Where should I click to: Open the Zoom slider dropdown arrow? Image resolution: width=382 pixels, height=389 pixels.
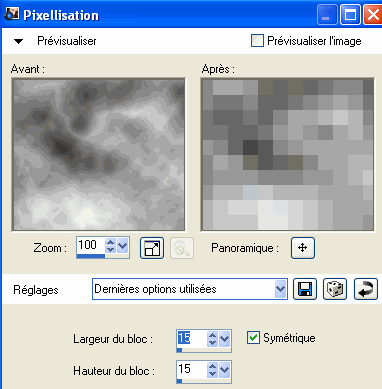[x=122, y=246]
